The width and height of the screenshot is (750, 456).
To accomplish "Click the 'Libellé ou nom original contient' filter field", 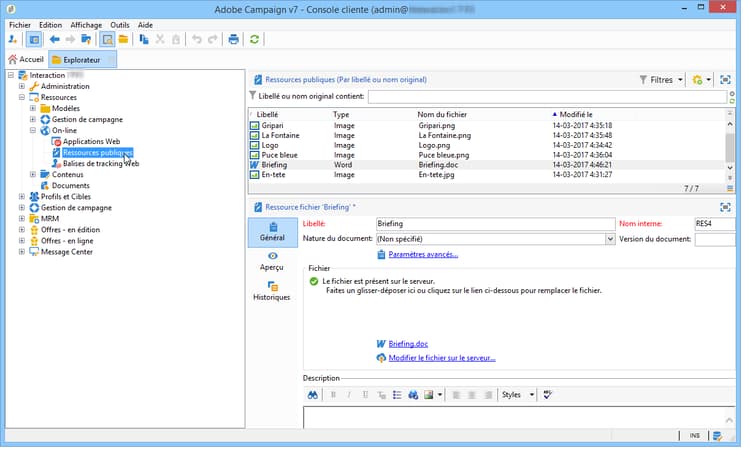I will click(x=547, y=97).
